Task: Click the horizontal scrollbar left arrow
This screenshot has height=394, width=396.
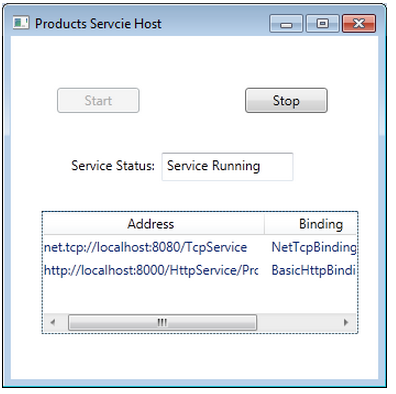Action: click(53, 322)
